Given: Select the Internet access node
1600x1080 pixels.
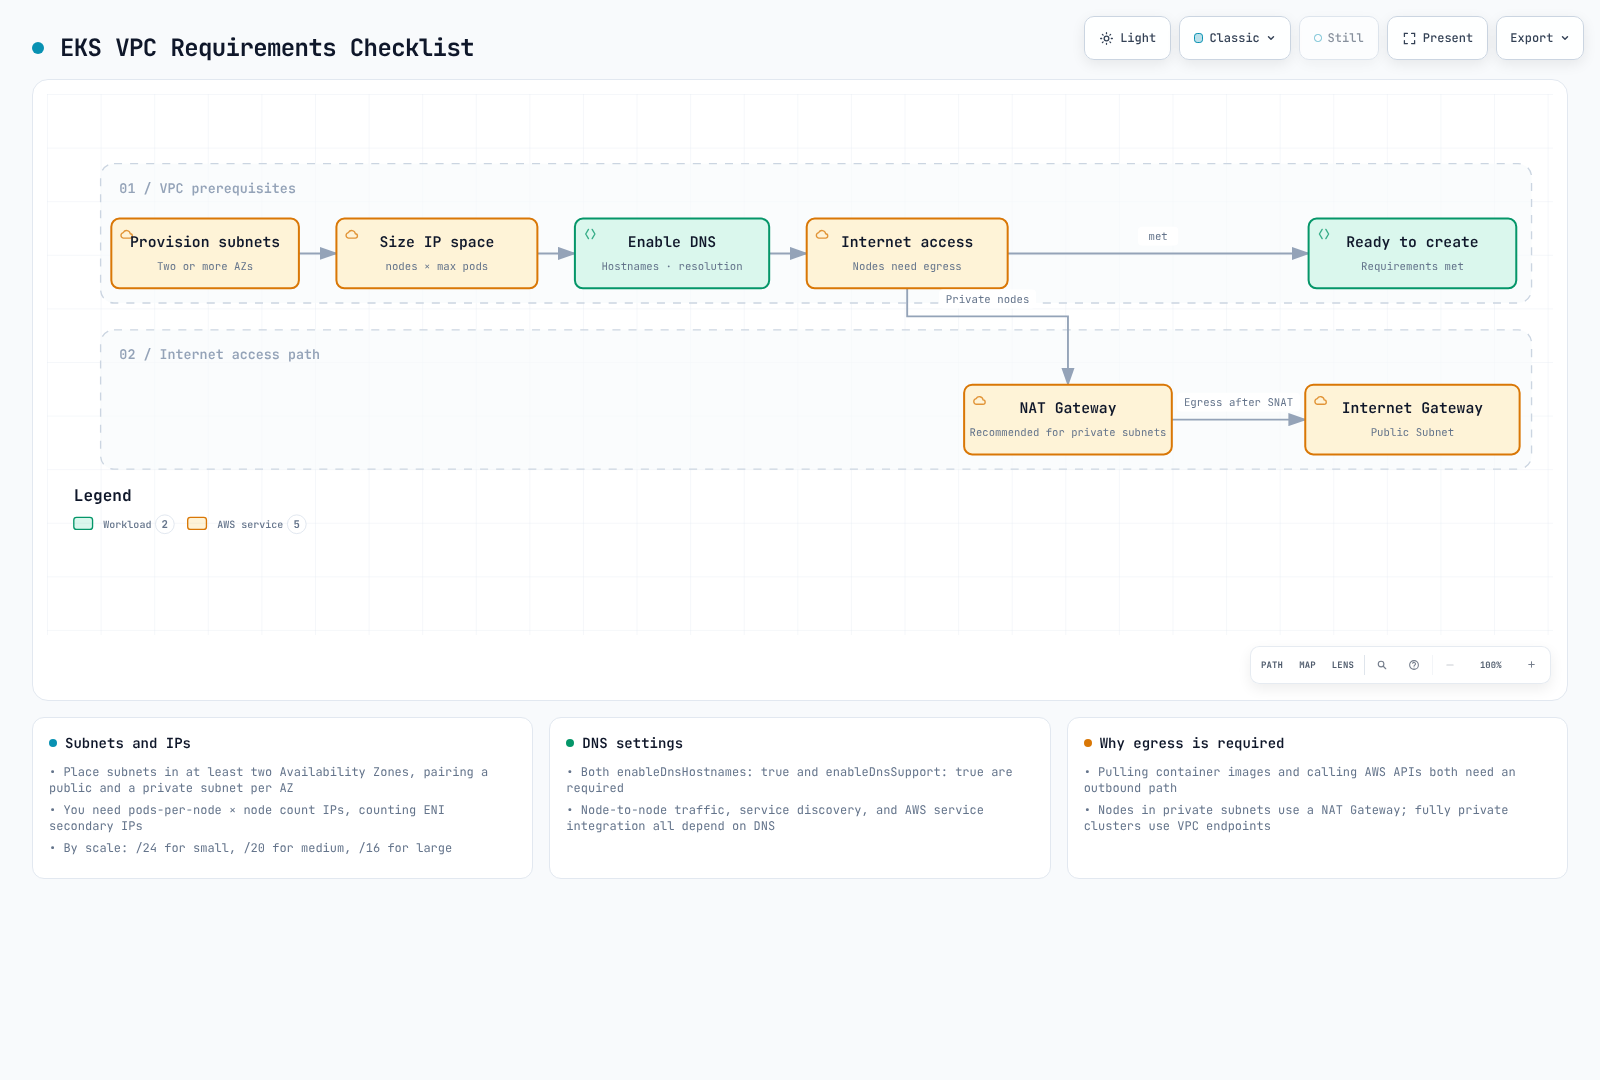Looking at the screenshot, I should (907, 254).
